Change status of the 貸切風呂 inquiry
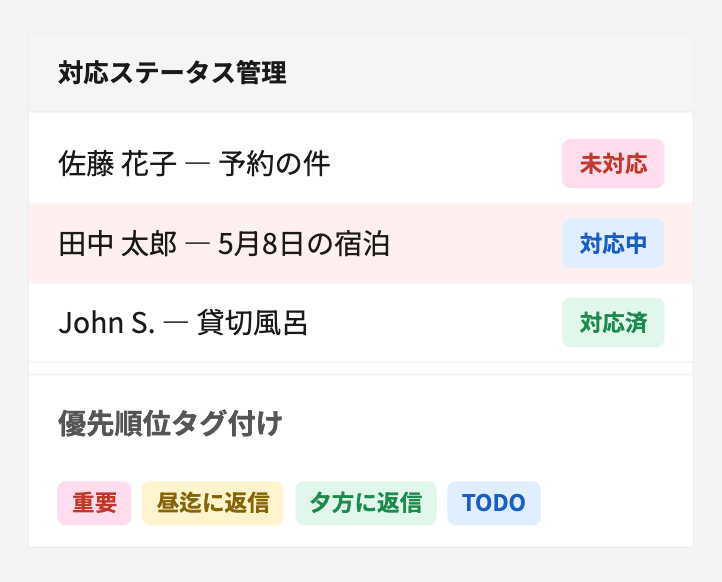Image resolution: width=722 pixels, height=582 pixels. 613,323
